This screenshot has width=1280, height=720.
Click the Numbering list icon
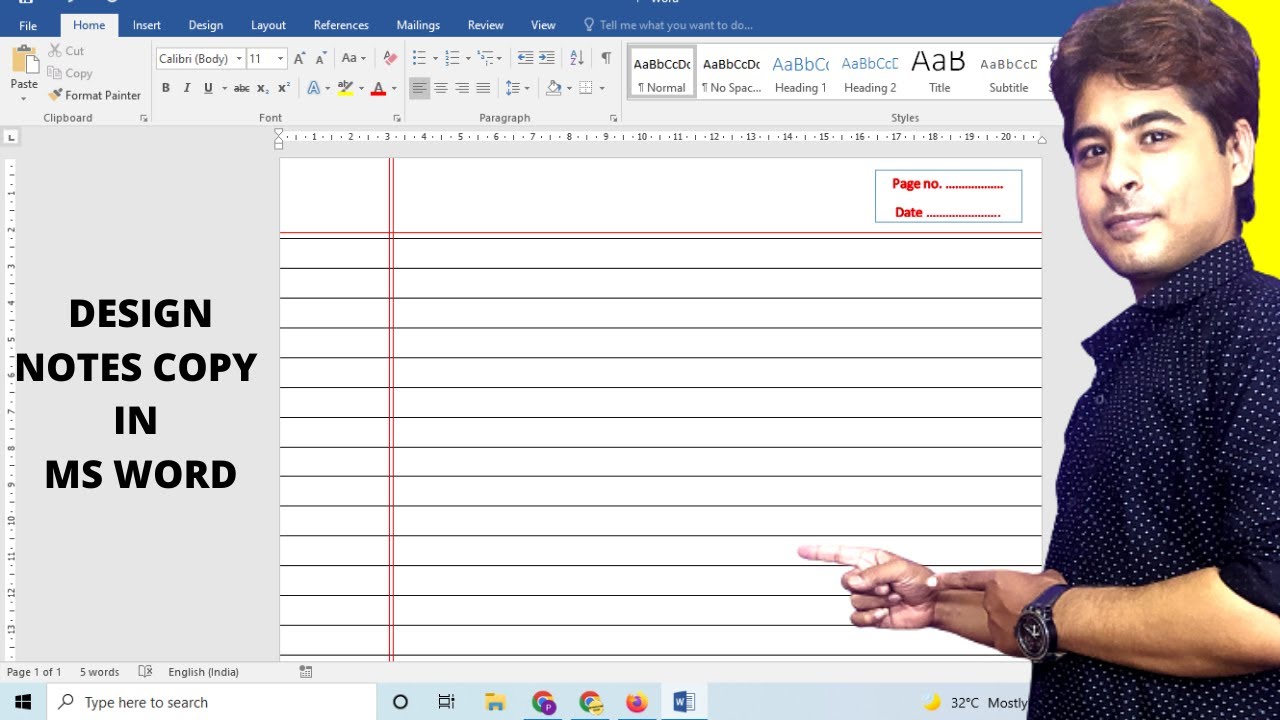coord(452,58)
